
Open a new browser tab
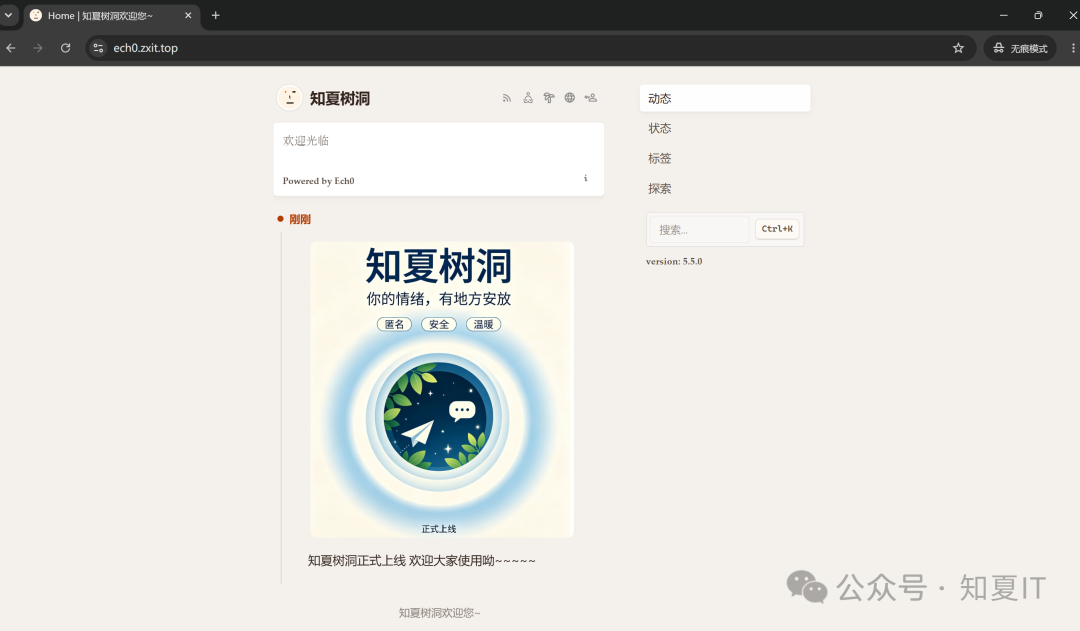pos(216,15)
